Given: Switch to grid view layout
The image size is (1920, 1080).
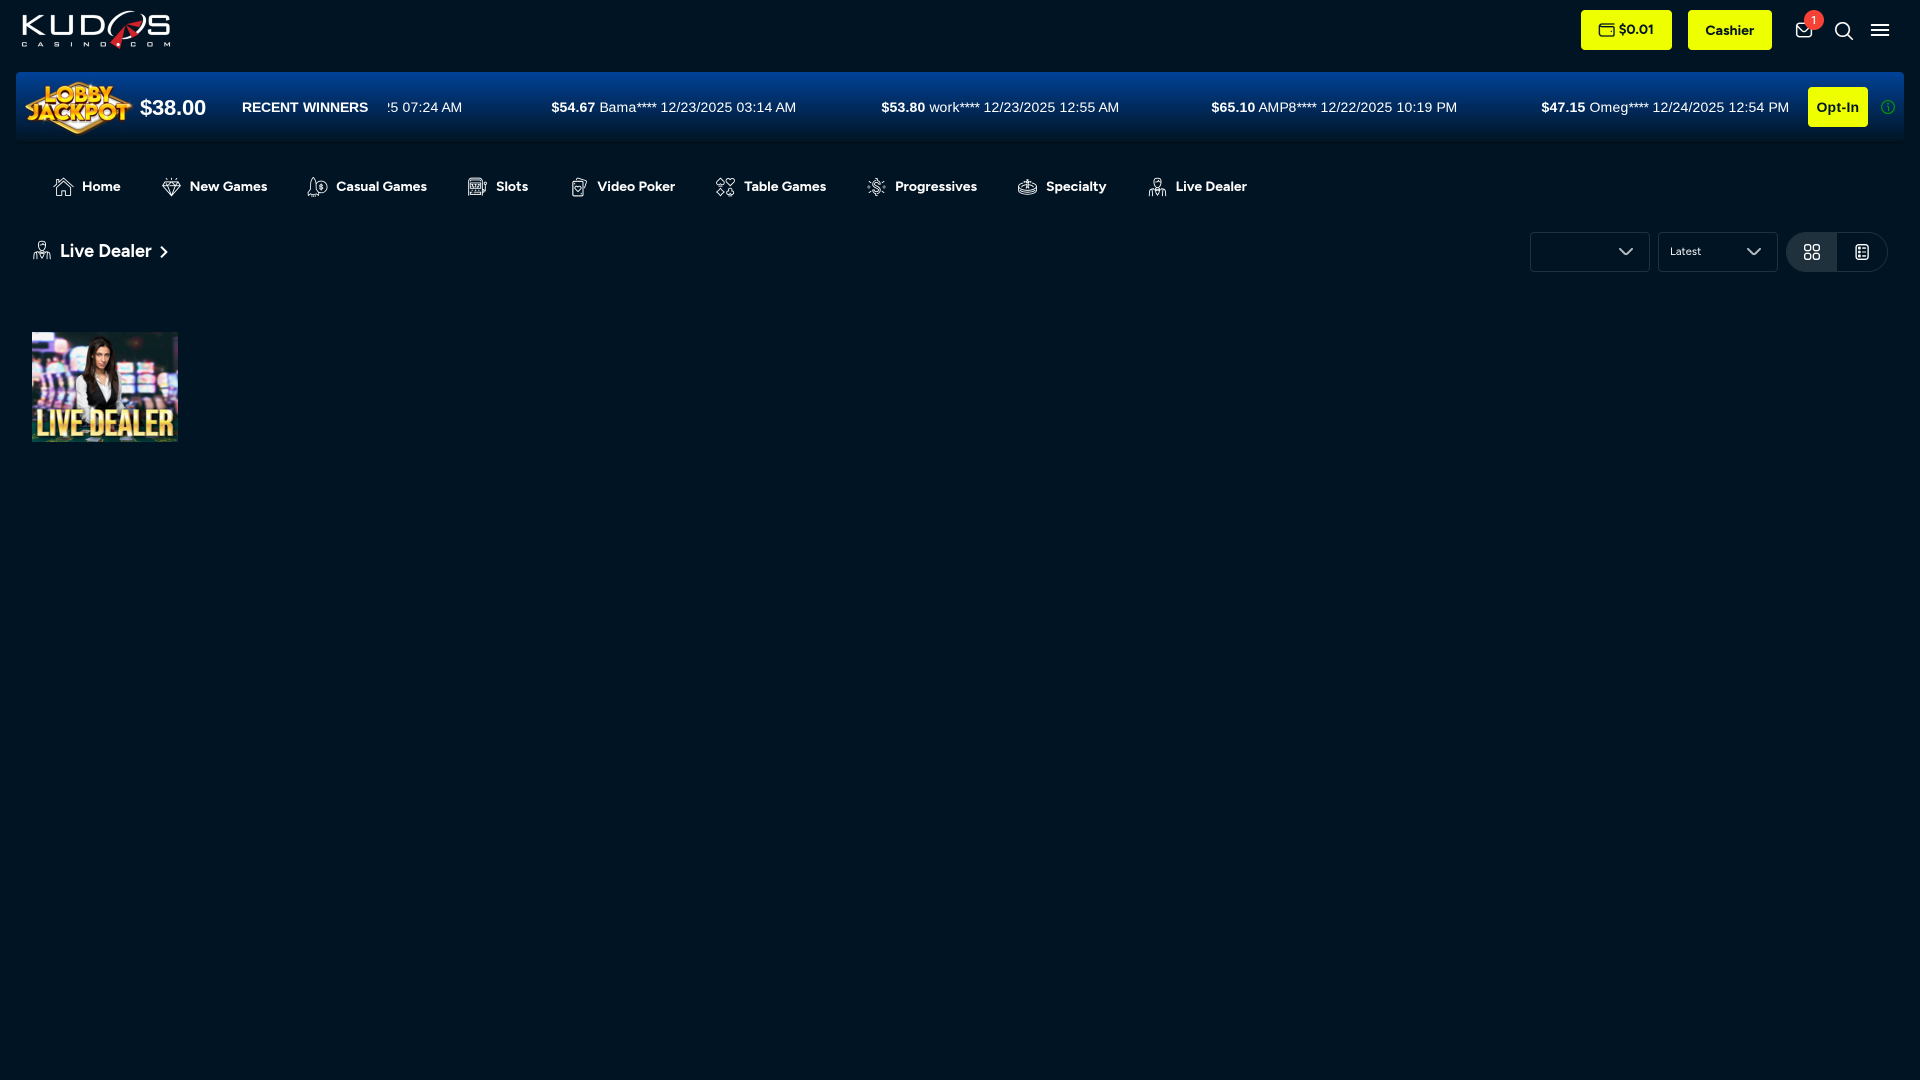Looking at the screenshot, I should tap(1812, 252).
